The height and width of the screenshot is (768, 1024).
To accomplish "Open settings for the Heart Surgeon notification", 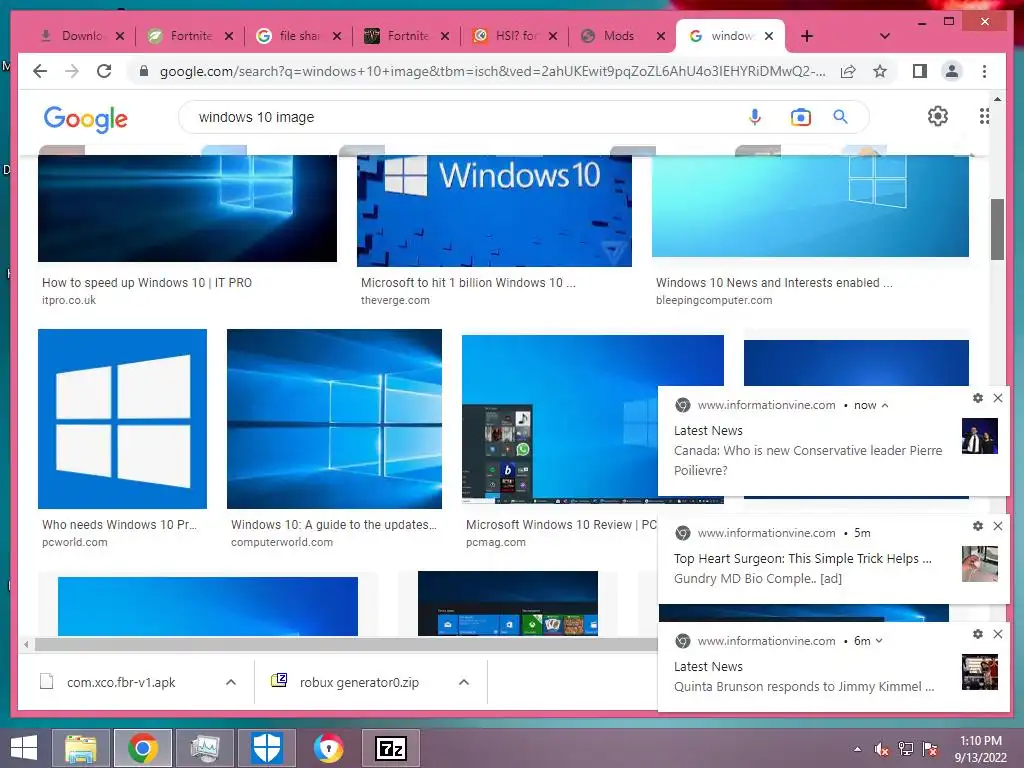I will 978,526.
